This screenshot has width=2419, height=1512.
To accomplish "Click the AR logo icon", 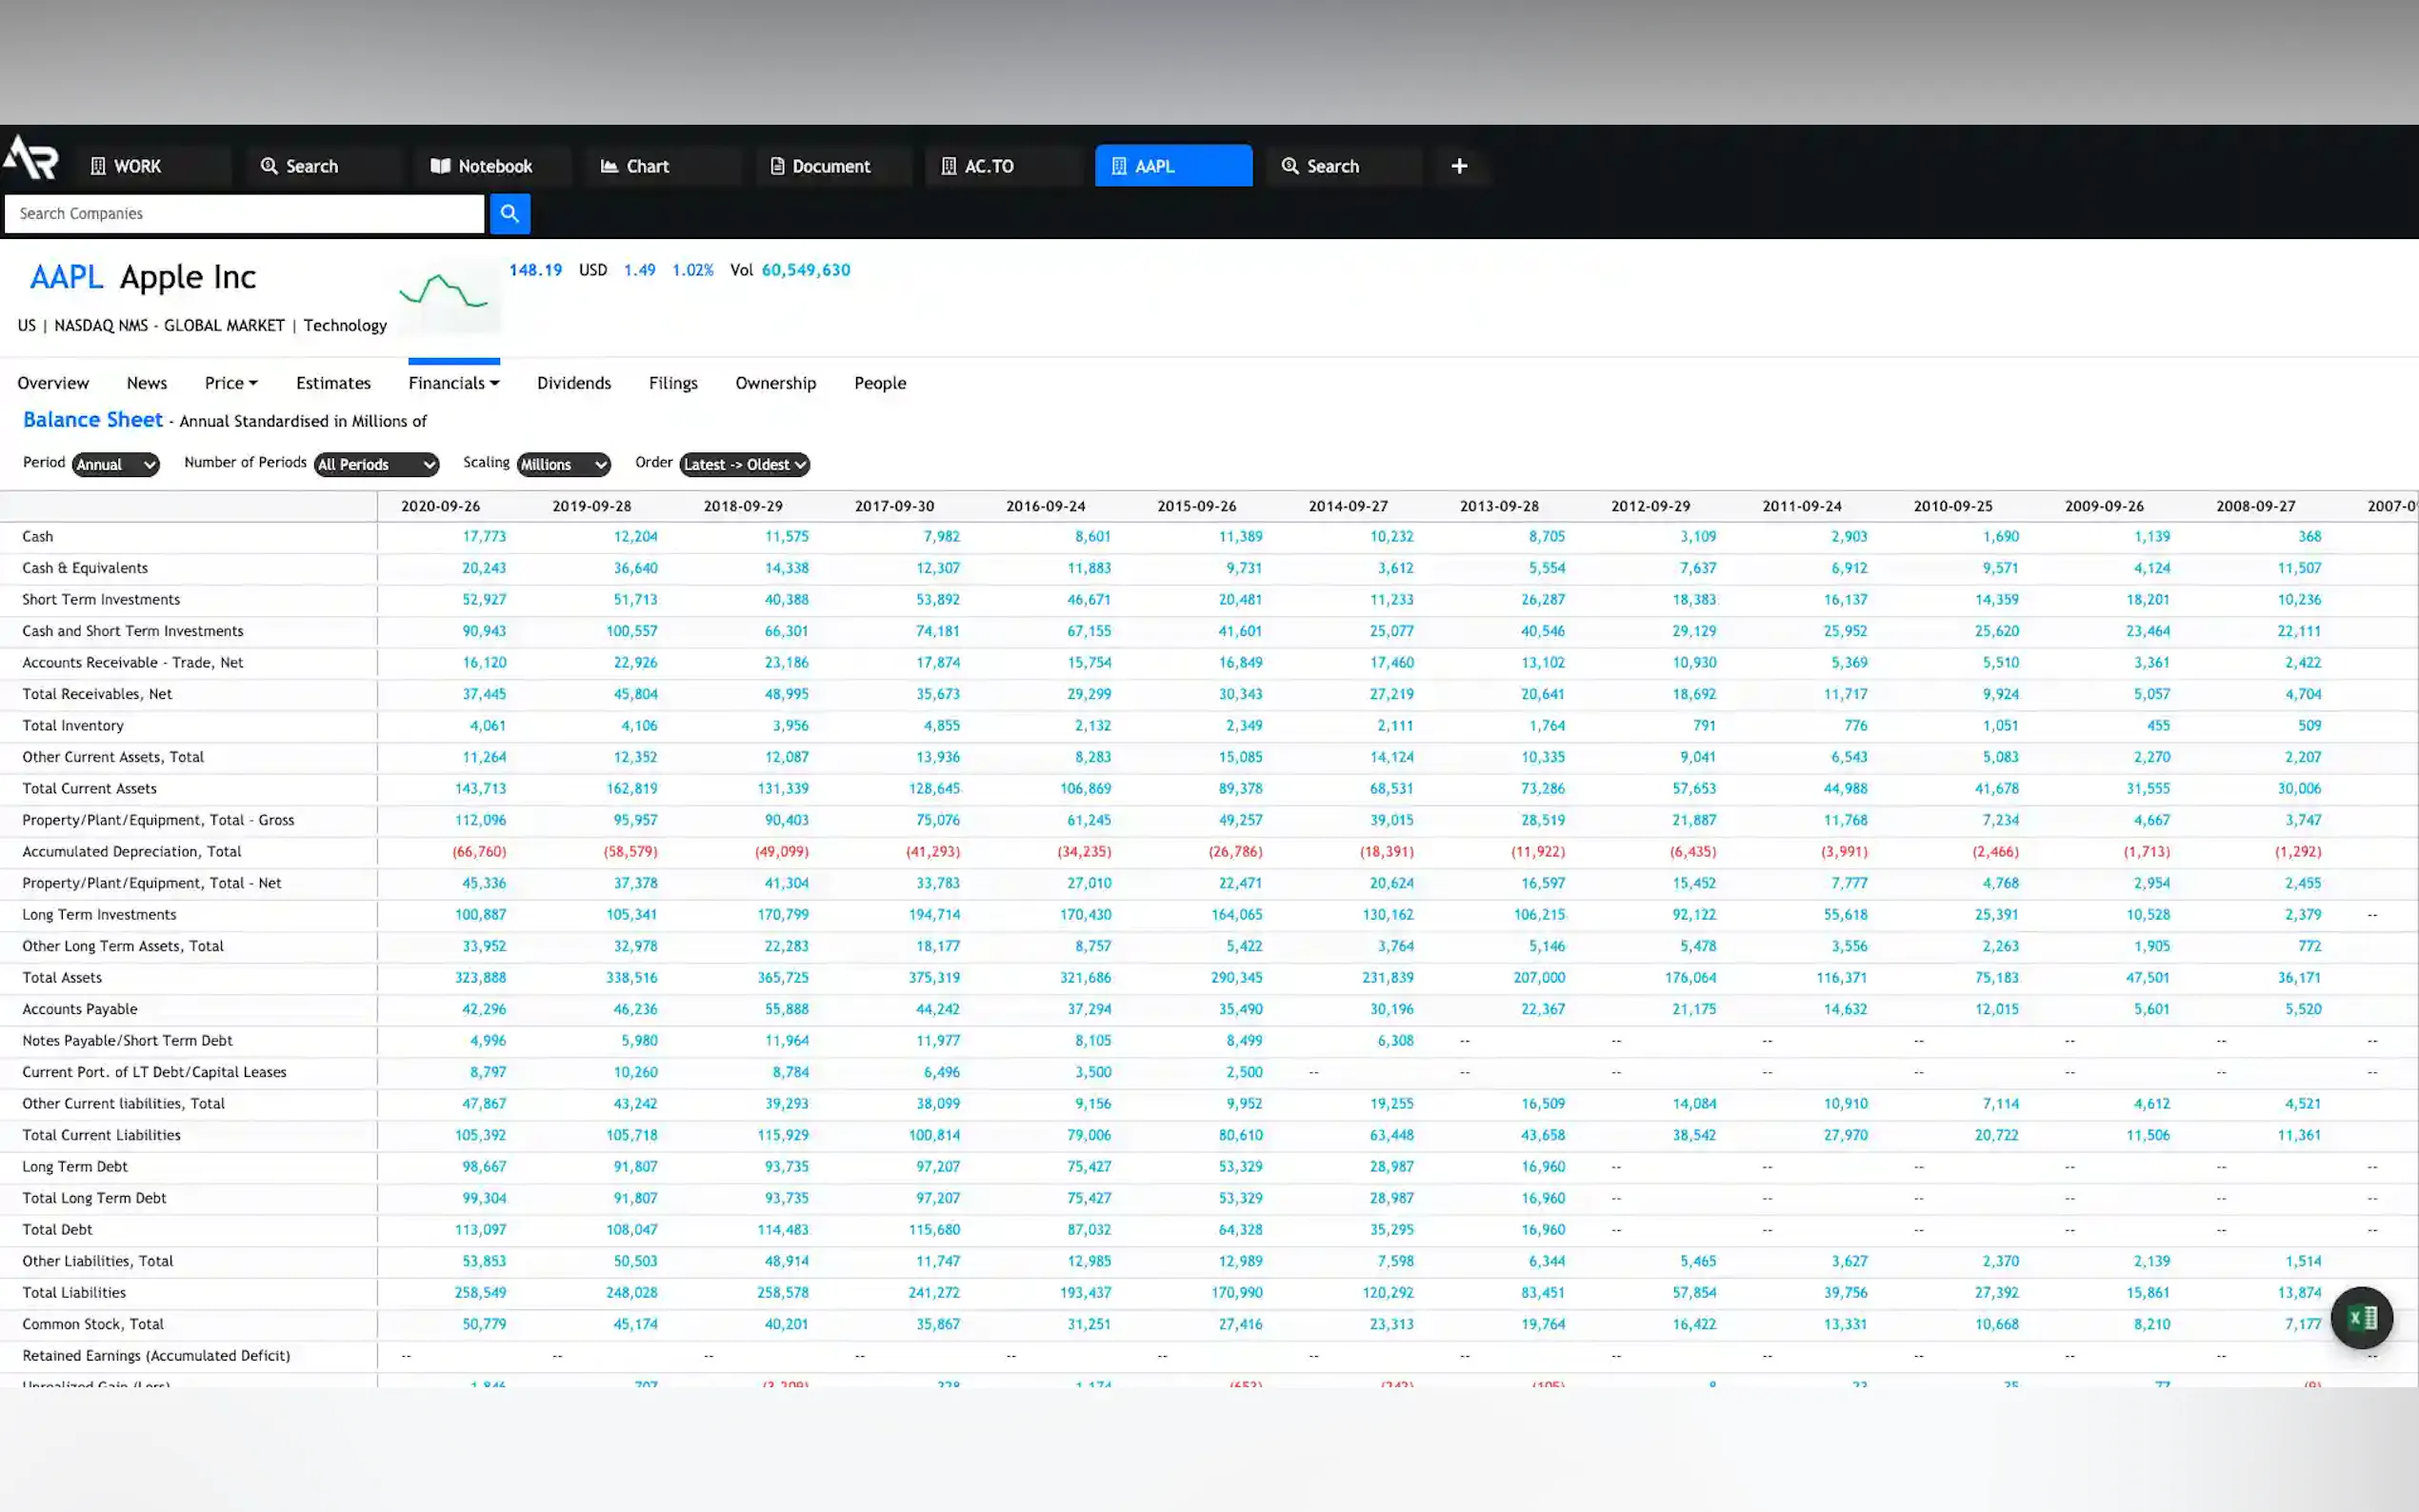I will (x=30, y=158).
